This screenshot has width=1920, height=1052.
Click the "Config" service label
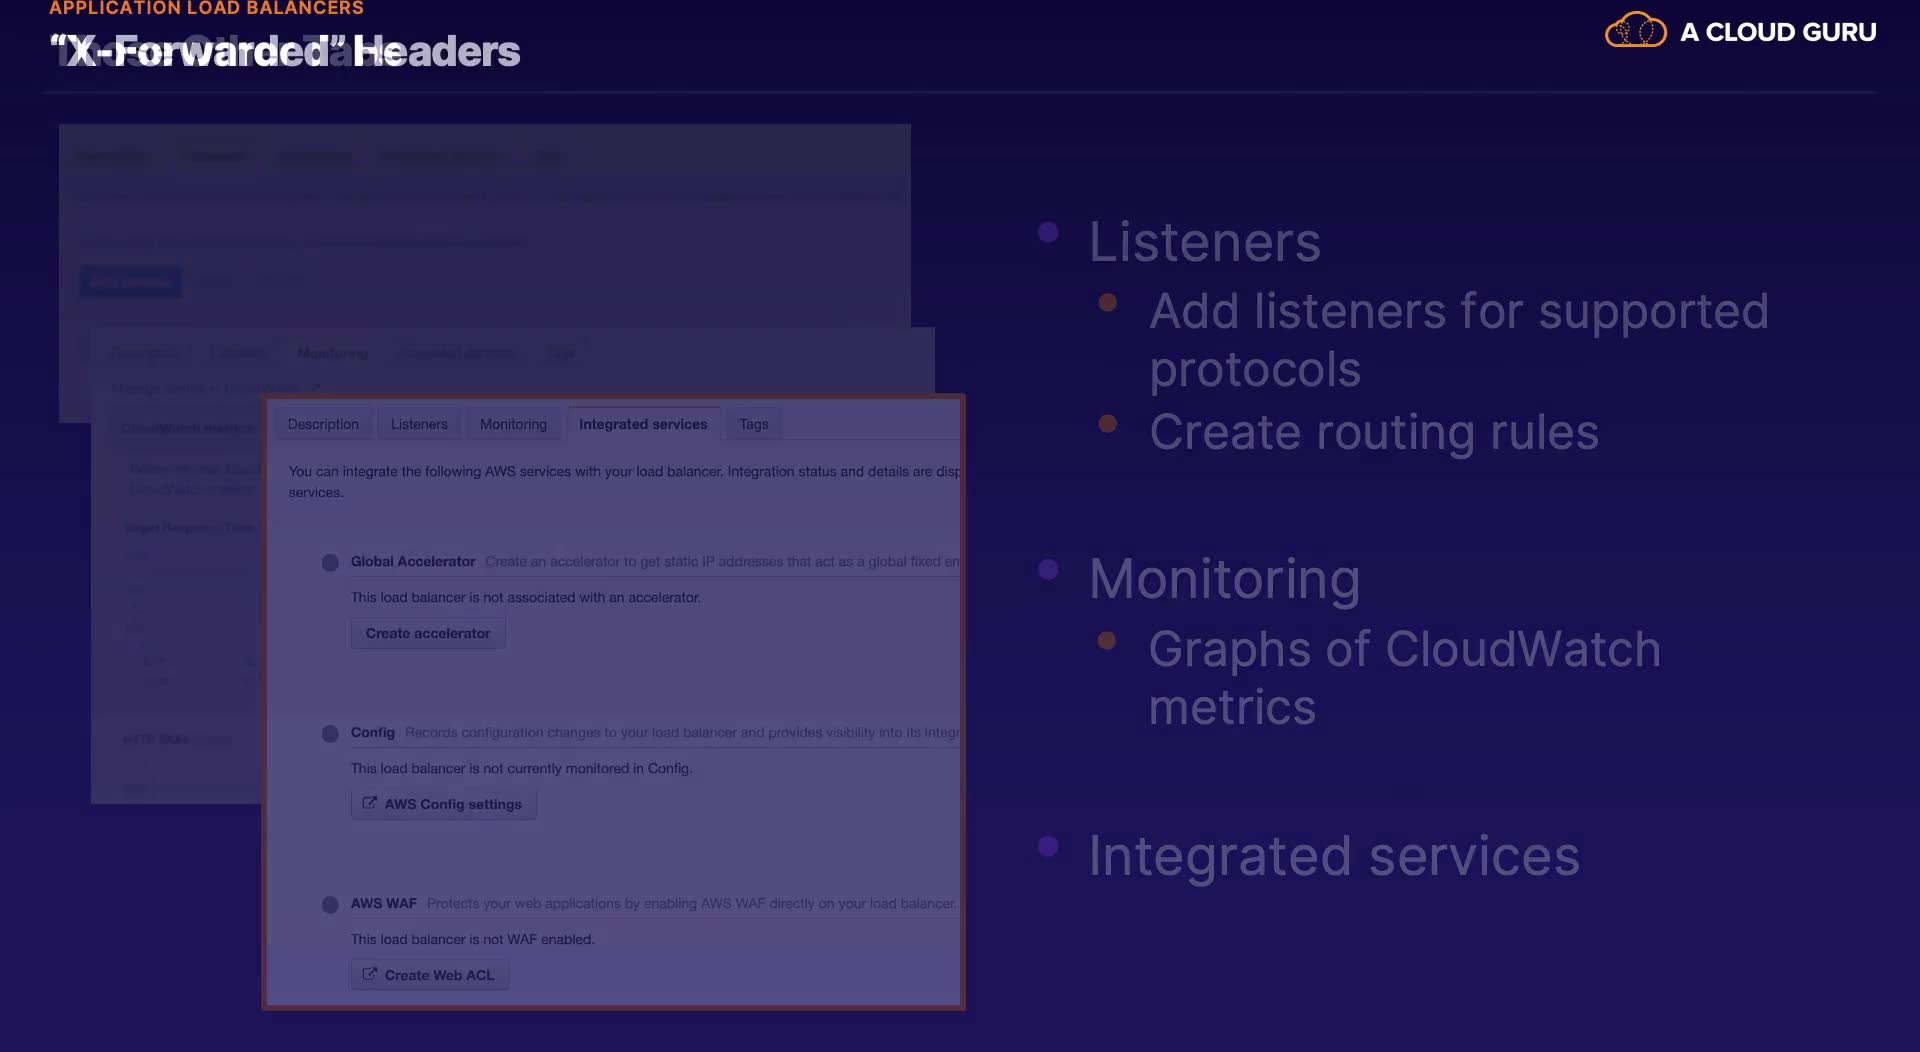(x=373, y=733)
